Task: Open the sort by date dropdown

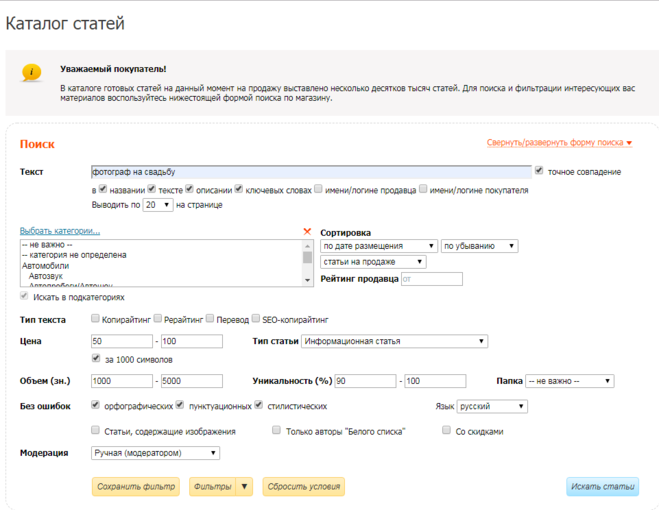Action: pos(379,246)
